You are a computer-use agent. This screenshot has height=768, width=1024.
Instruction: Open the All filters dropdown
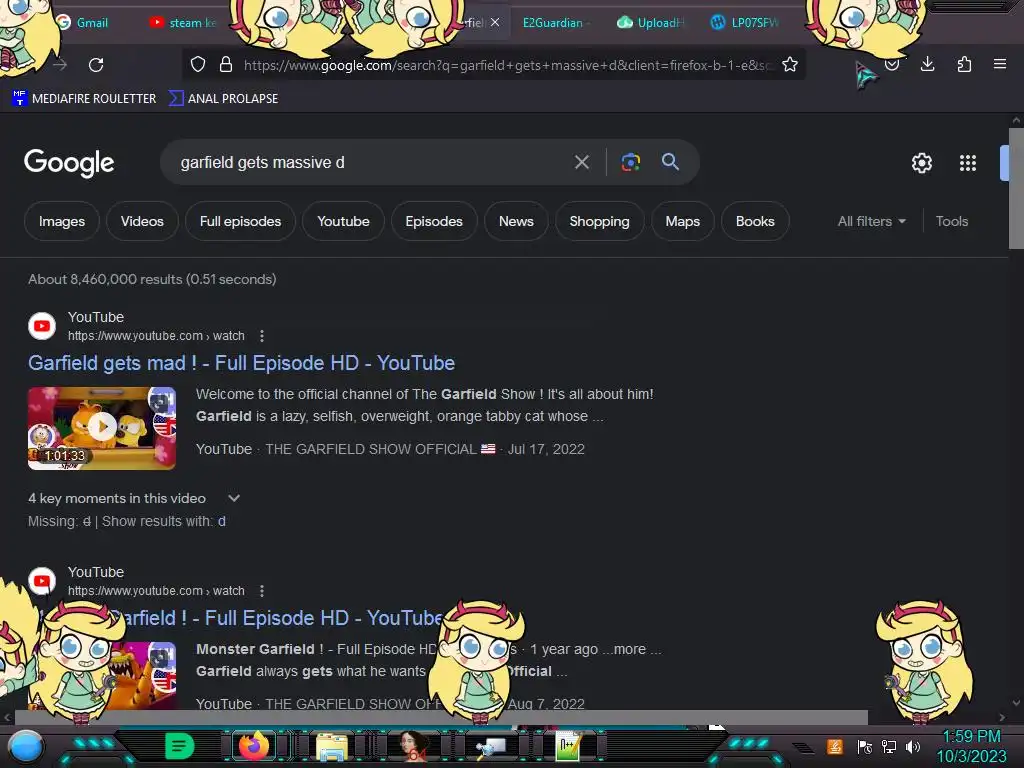click(871, 221)
